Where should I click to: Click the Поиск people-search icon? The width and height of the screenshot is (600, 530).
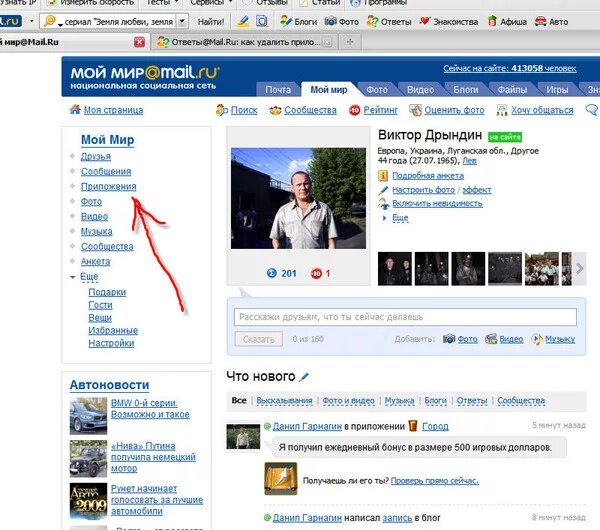point(222,110)
